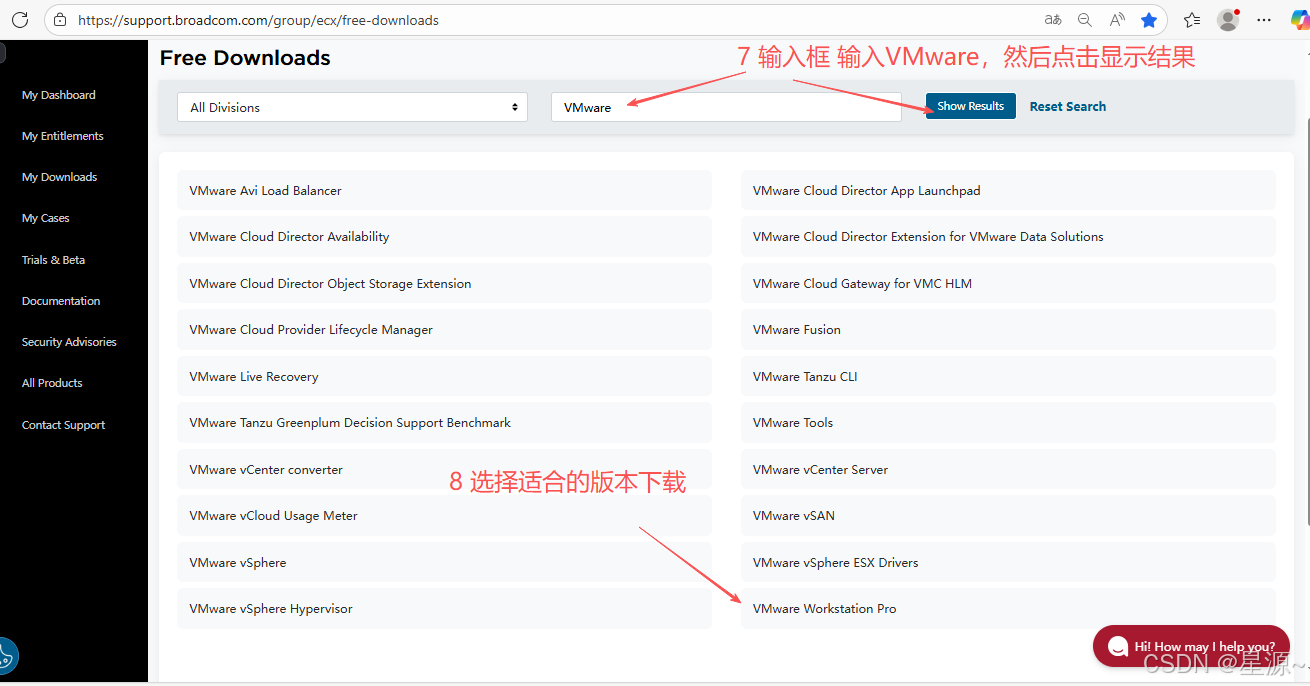Select VMware Cloud Provider Lifecycle Manager
1310x686 pixels.
444,329
